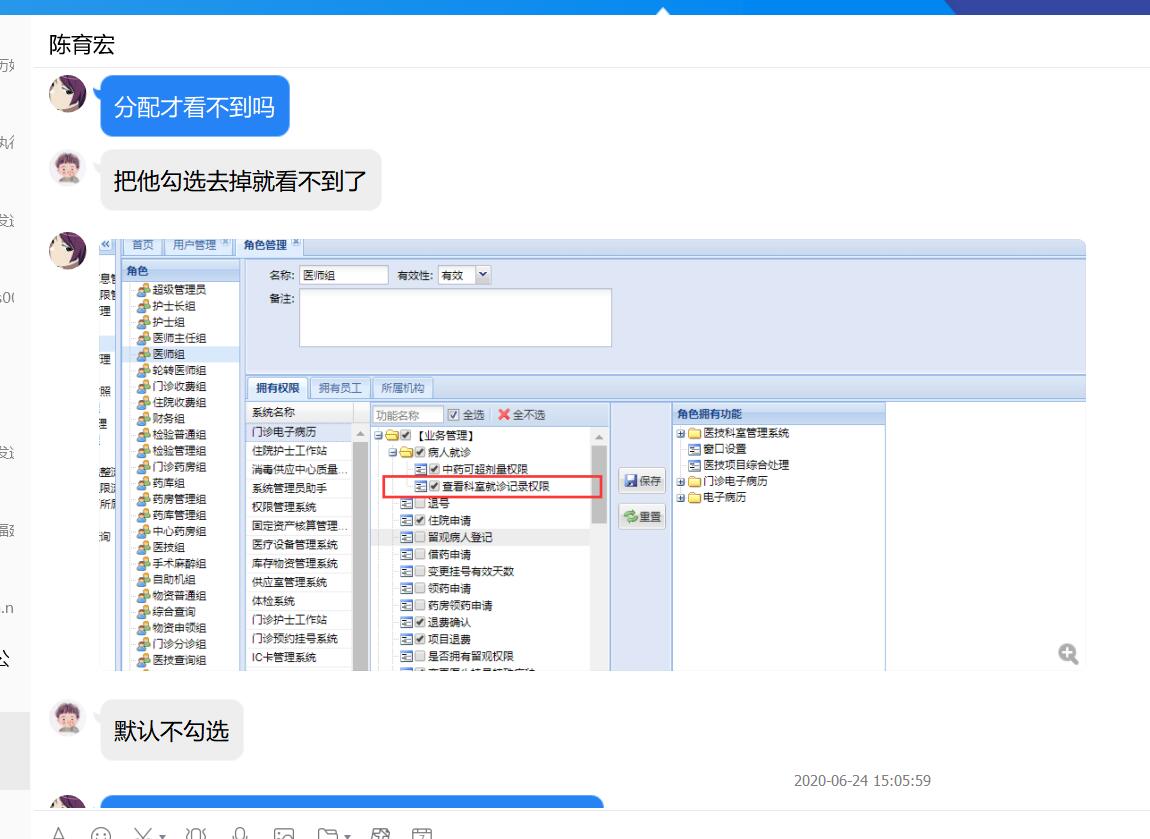This screenshot has height=839, width=1150.
Task: Check the 退号 checkbox
Action: 420,503
